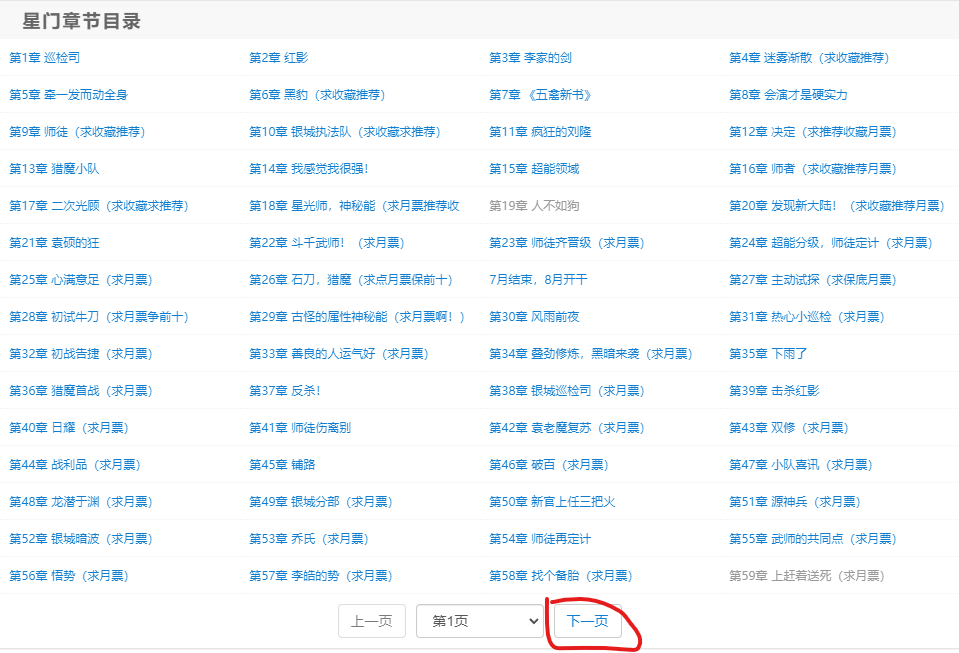Click the 上一页 previous page button
The height and width of the screenshot is (653, 959).
(x=371, y=620)
